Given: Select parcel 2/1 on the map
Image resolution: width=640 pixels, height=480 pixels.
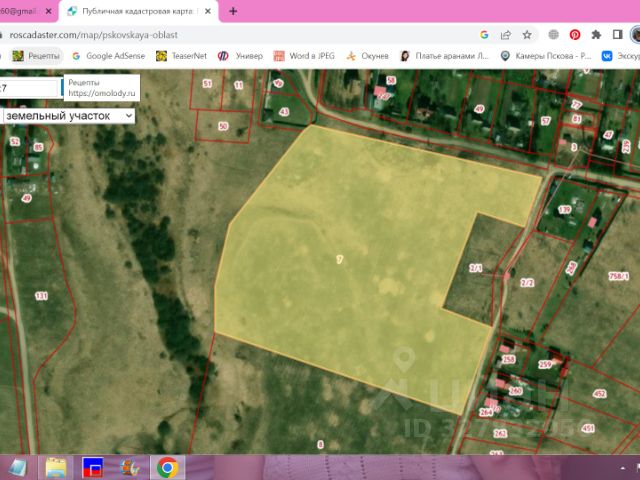Looking at the screenshot, I should point(476,268).
